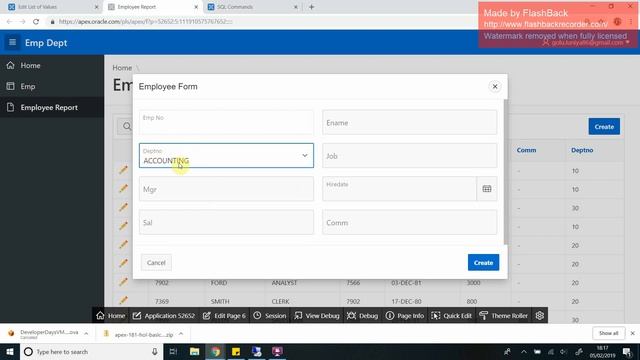Click the Deptno column header
Screen dimensions: 640x360
[582, 150]
